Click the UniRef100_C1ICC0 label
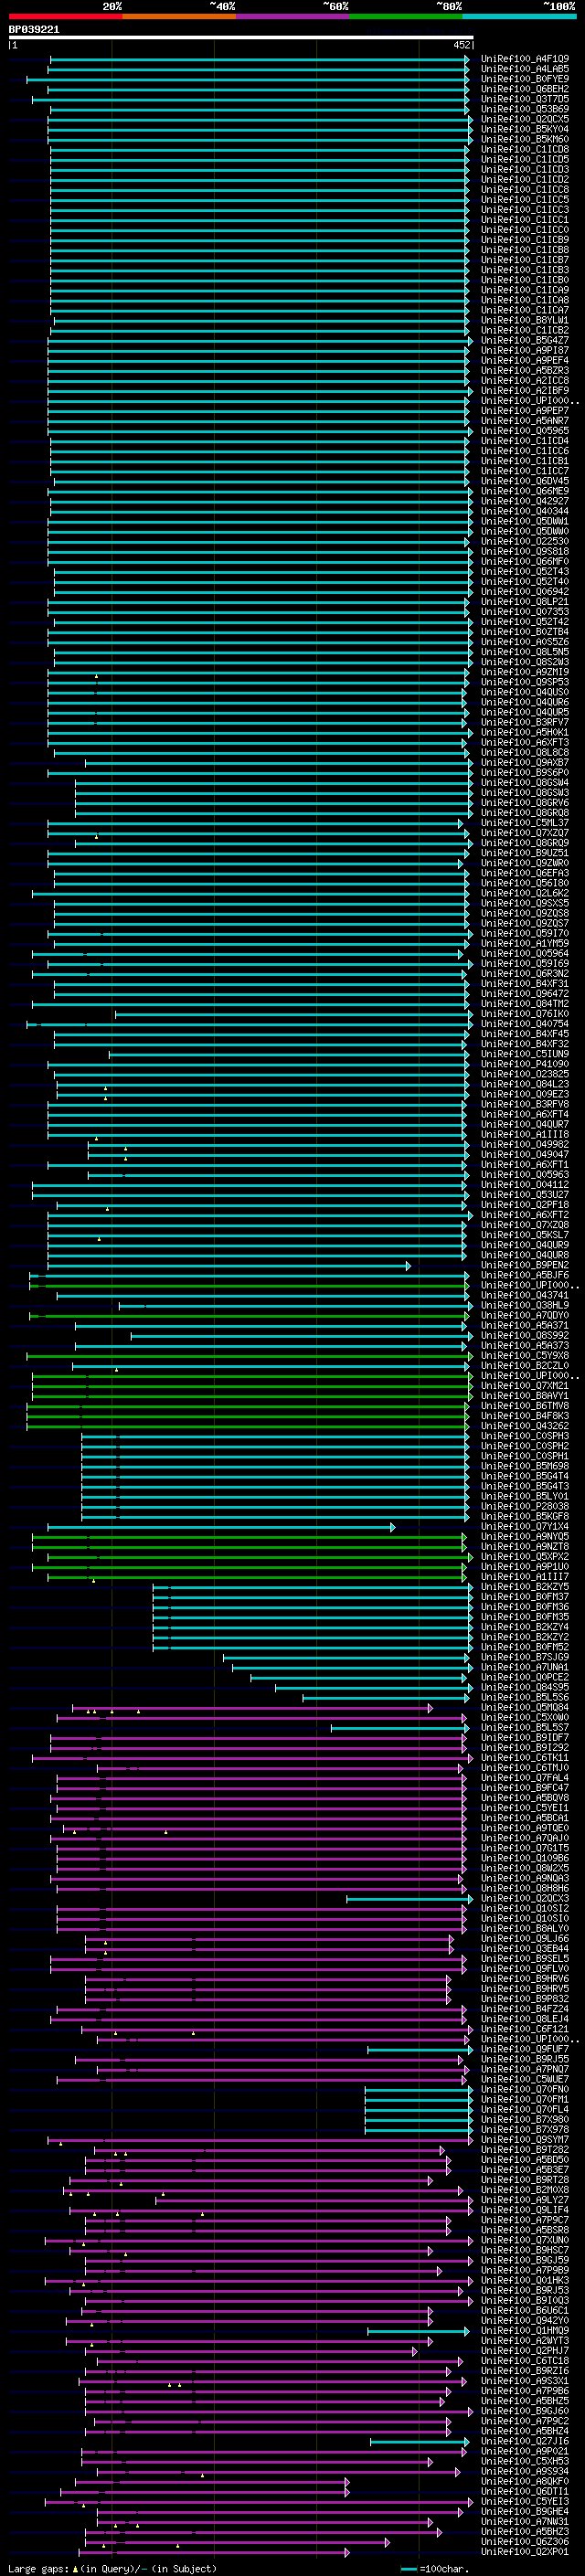Screen dimensions: 585x2576 (x=525, y=230)
